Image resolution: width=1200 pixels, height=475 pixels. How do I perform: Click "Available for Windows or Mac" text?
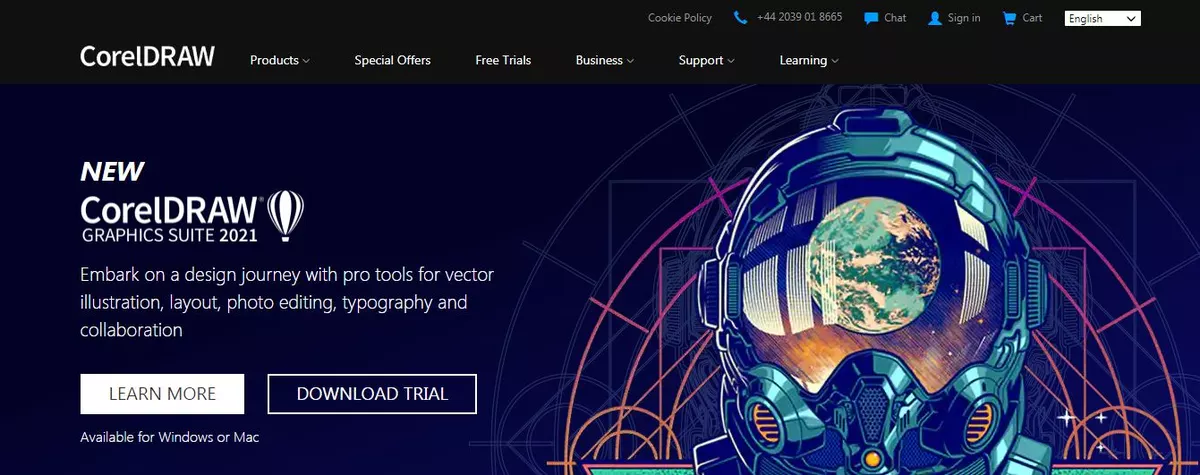(x=170, y=437)
